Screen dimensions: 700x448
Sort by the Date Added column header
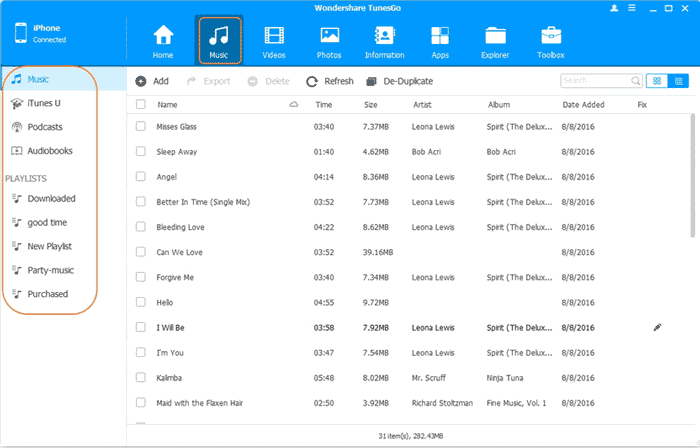583,105
